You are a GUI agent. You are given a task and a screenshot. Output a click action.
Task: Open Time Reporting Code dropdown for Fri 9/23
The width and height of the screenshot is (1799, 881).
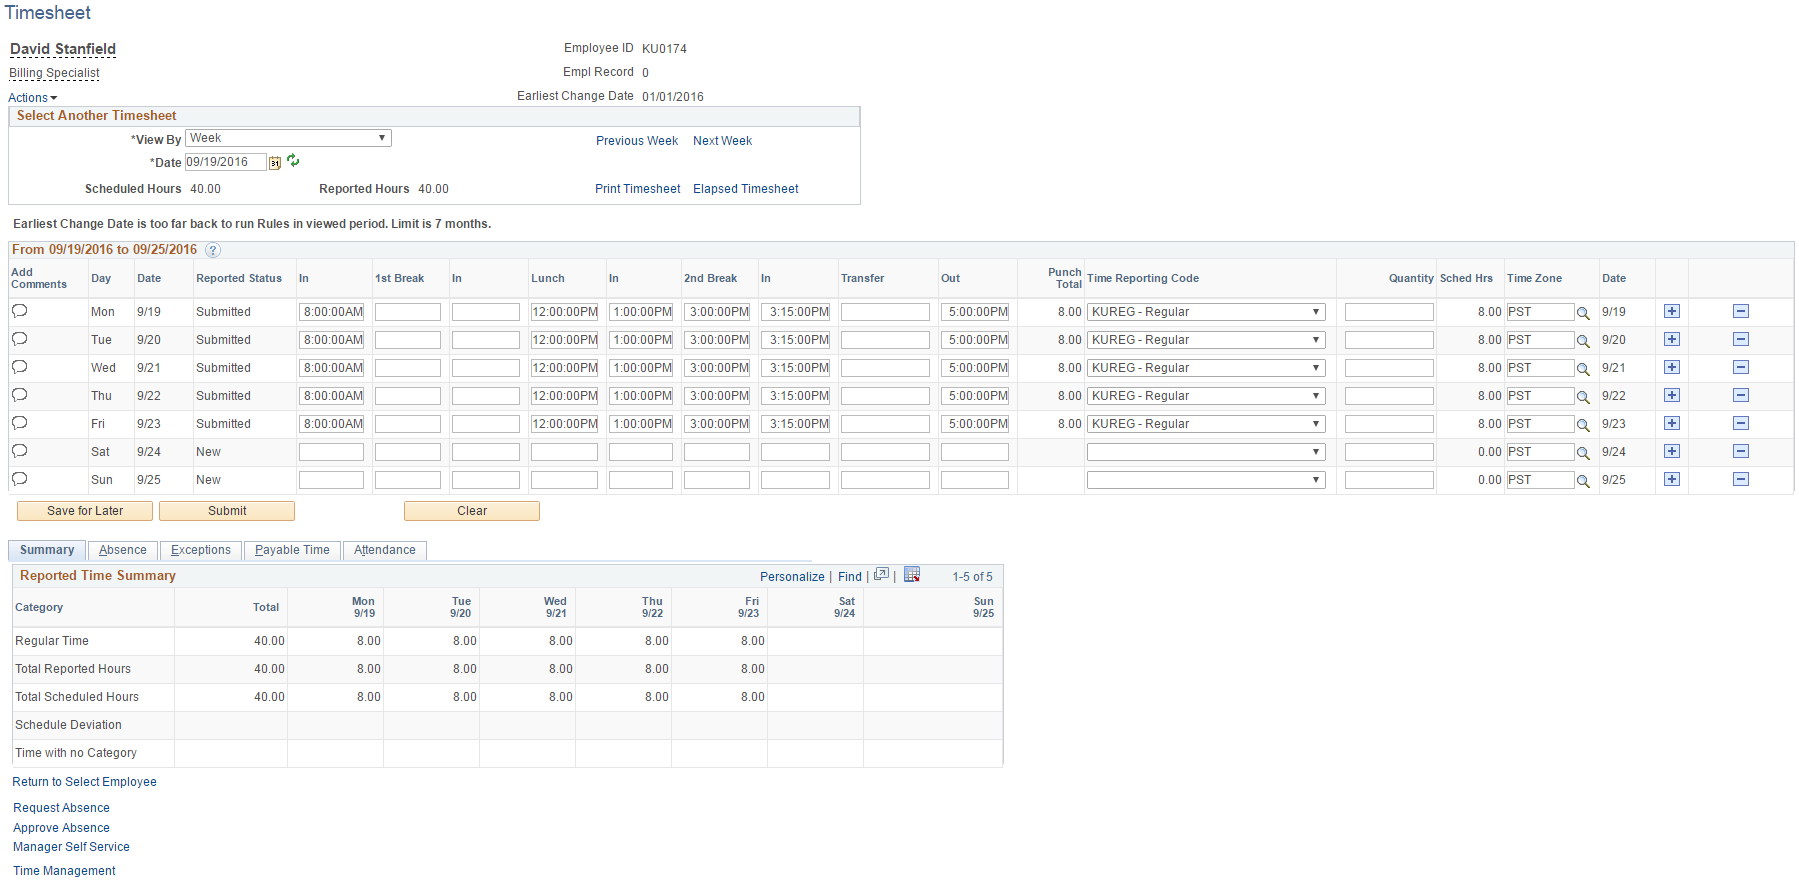(1206, 424)
